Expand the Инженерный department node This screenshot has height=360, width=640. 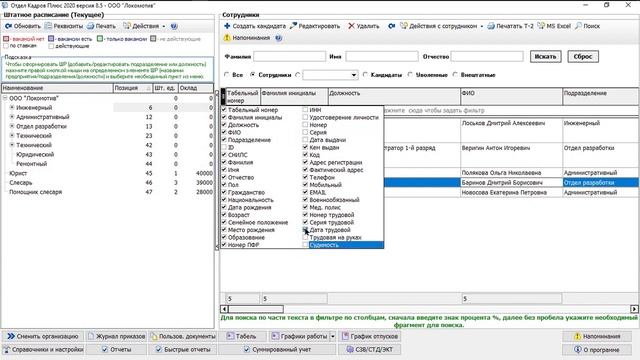point(12,107)
